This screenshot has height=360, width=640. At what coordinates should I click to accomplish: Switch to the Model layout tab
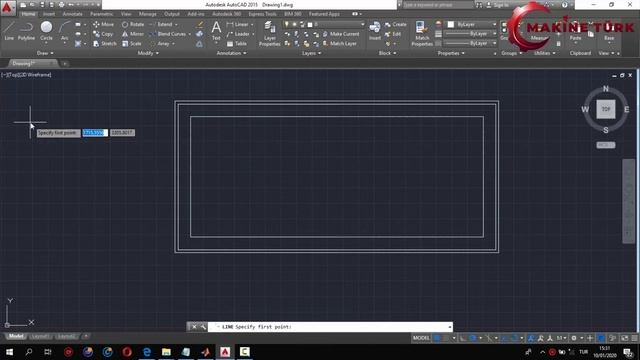click(16, 336)
